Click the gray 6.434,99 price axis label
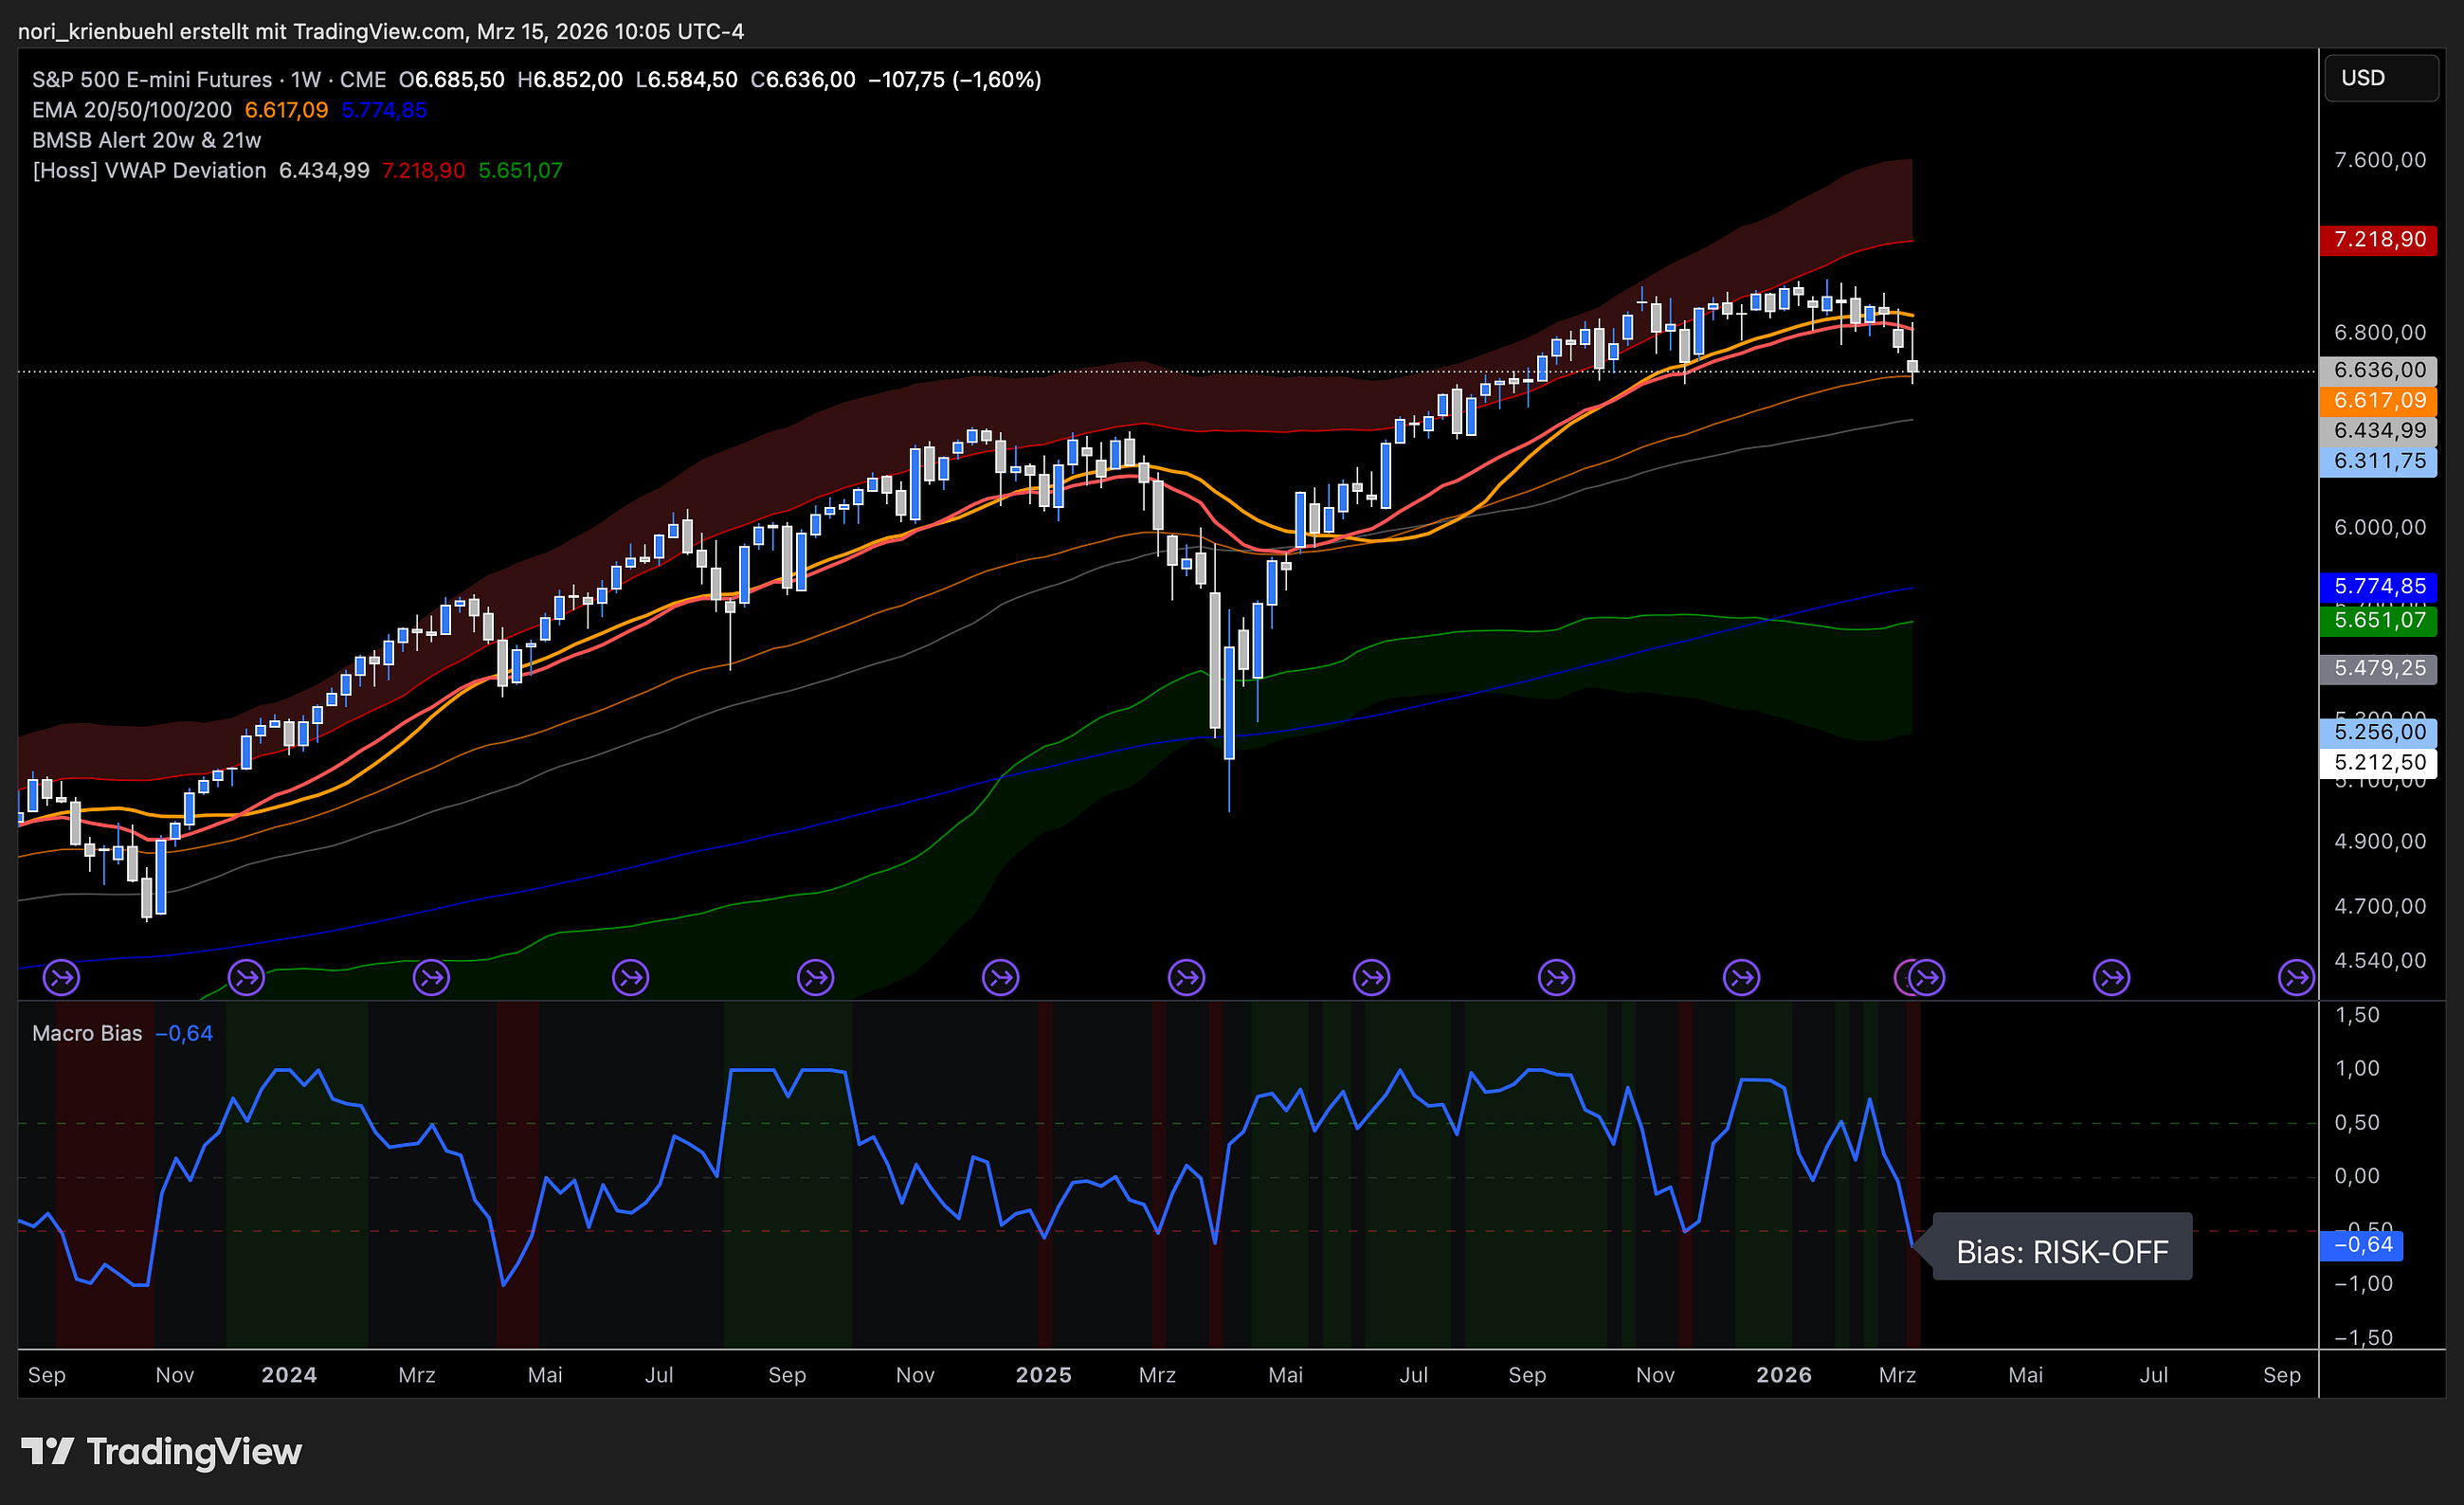Viewport: 2464px width, 1505px height. [x=2378, y=431]
